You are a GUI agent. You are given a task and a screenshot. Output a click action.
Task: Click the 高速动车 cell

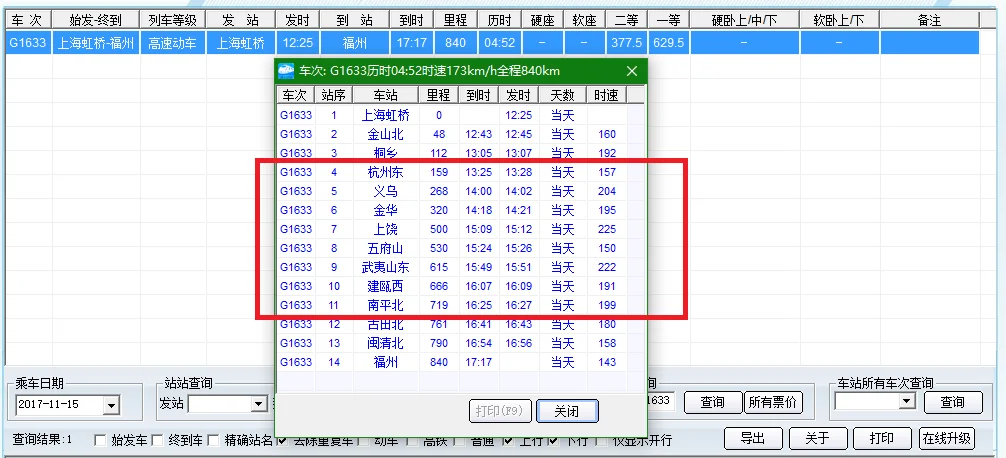coord(173,44)
